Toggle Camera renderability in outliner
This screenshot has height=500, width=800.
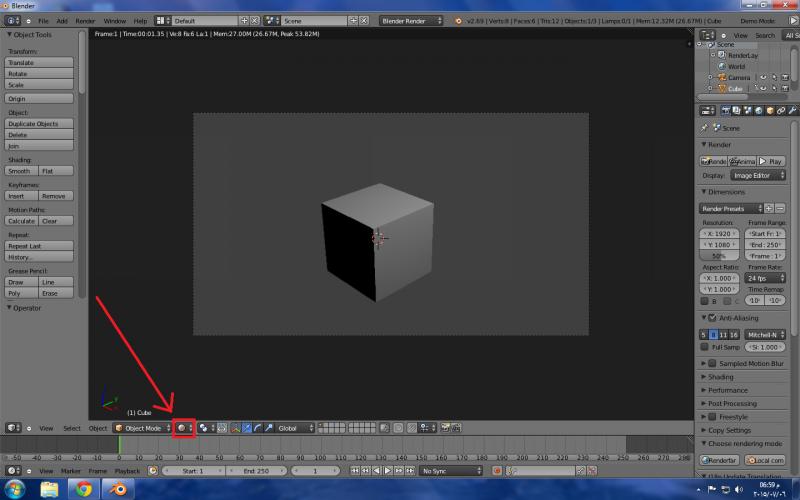[785, 78]
